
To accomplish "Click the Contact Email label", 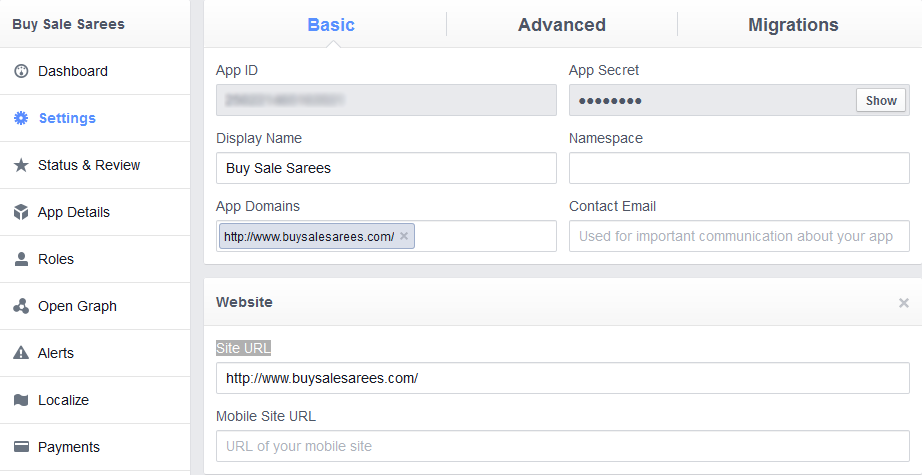I will [612, 206].
